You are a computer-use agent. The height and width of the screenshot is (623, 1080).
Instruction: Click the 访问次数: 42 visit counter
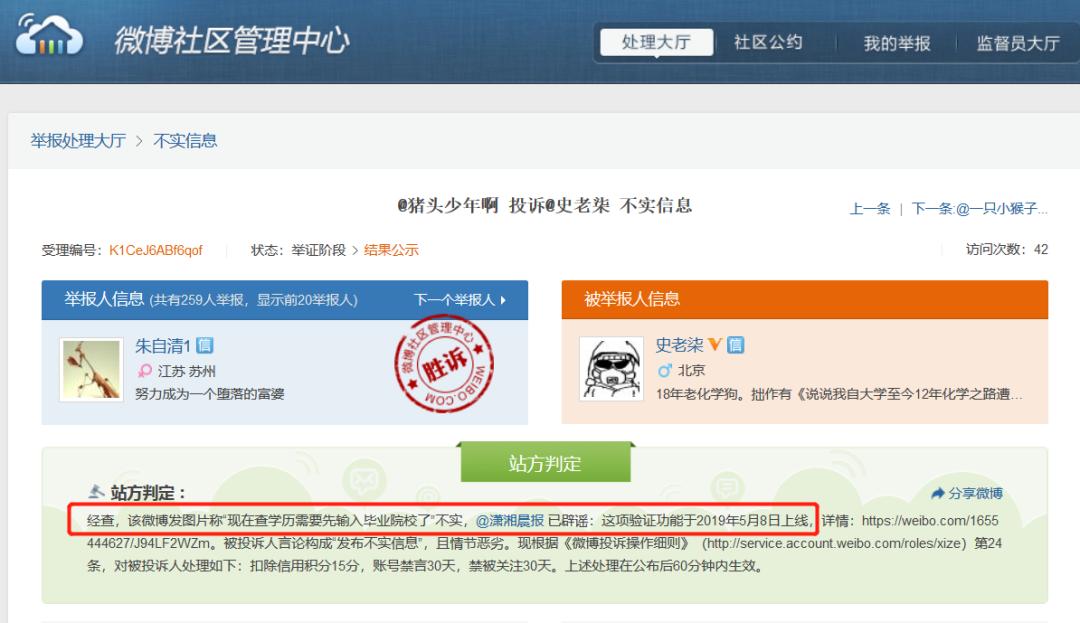tap(1006, 249)
